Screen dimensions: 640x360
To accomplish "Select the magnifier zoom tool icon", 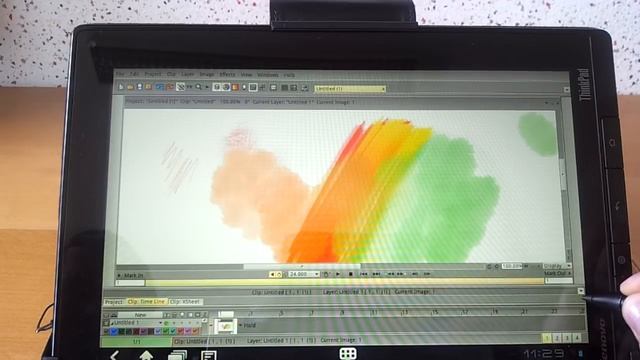I will 198,87.
